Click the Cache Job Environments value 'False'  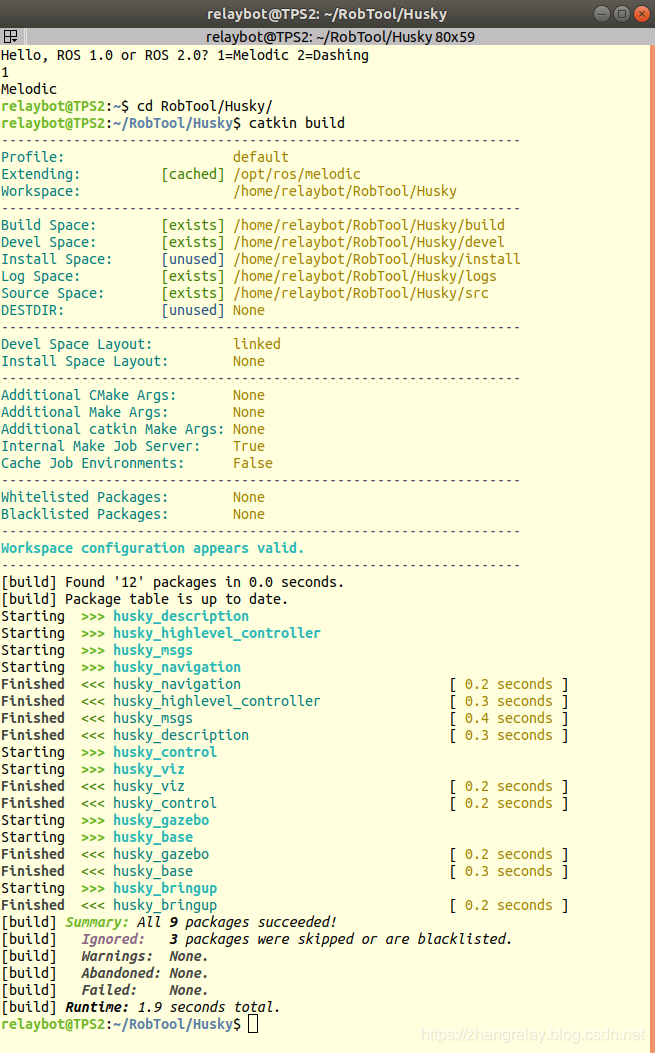coord(253,463)
